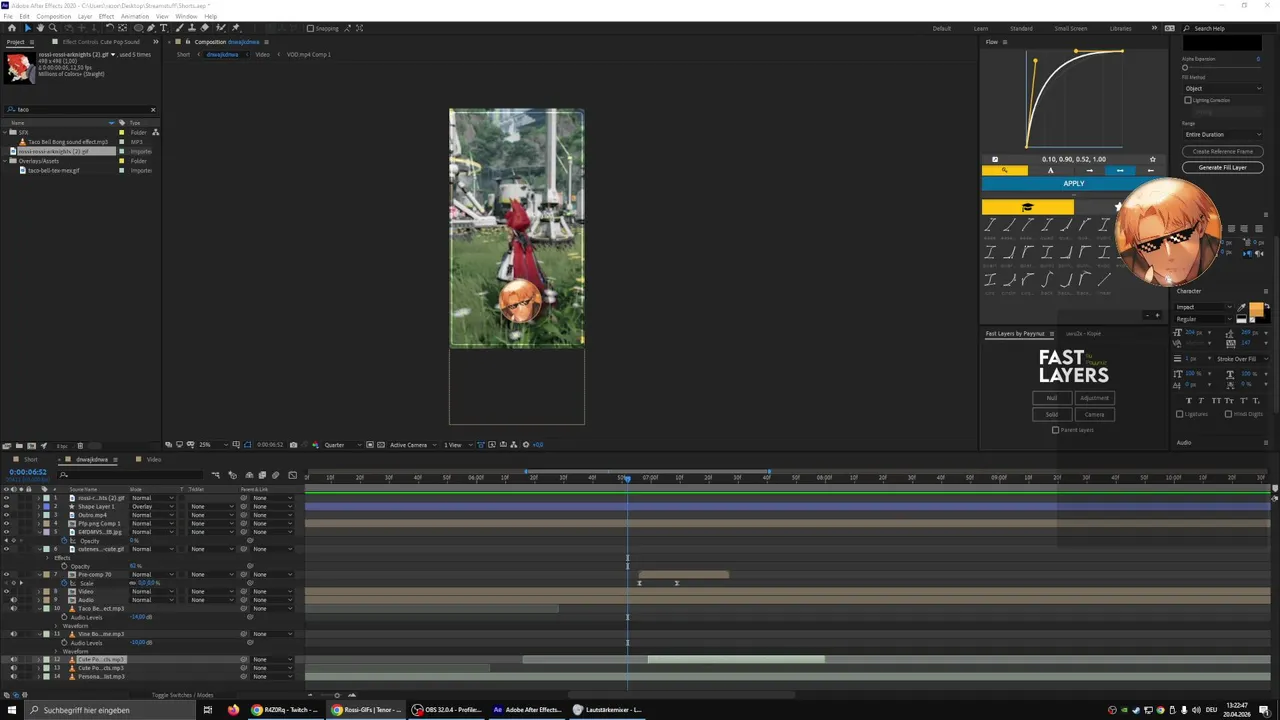1280x720 pixels.
Task: Open Adobe After Effects taskbar button
Action: pyautogui.click(x=527, y=710)
